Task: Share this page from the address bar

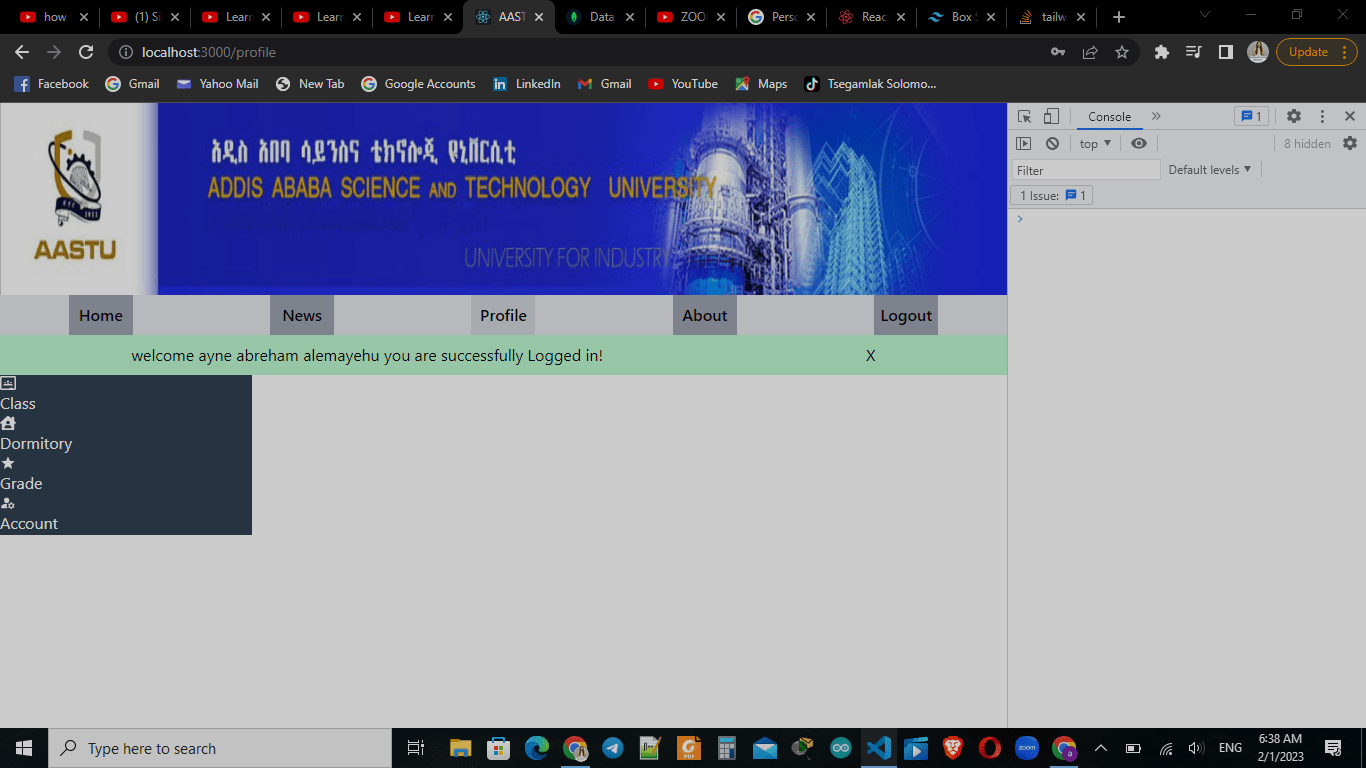Action: pos(1090,52)
